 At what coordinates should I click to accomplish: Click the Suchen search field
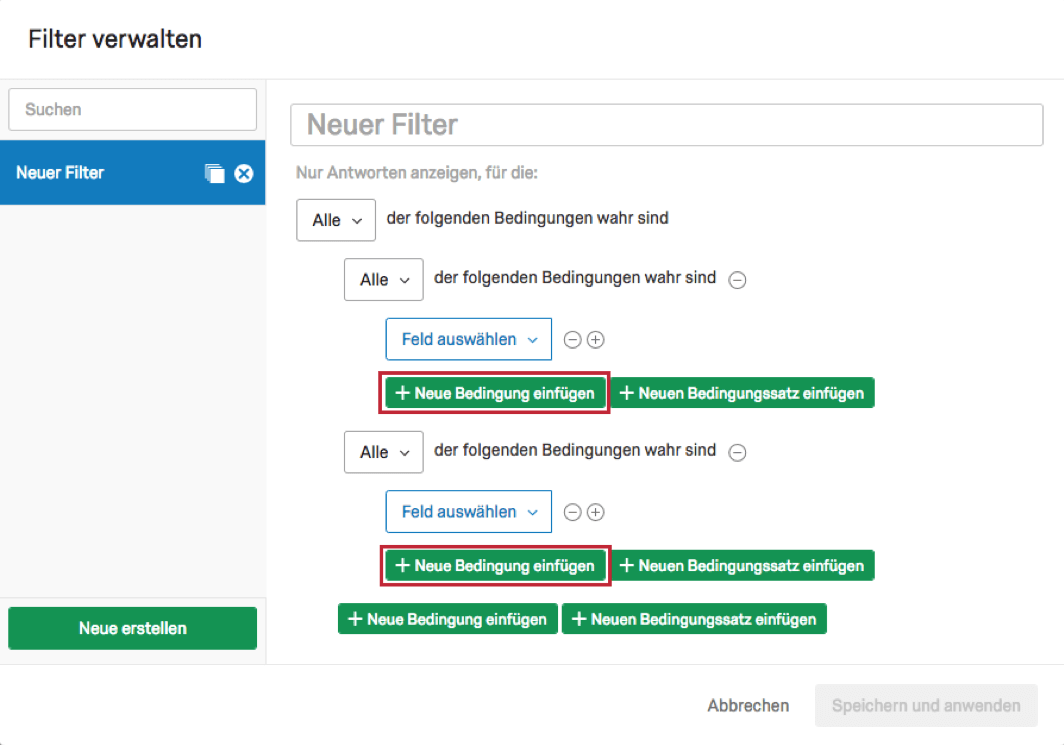point(132,109)
